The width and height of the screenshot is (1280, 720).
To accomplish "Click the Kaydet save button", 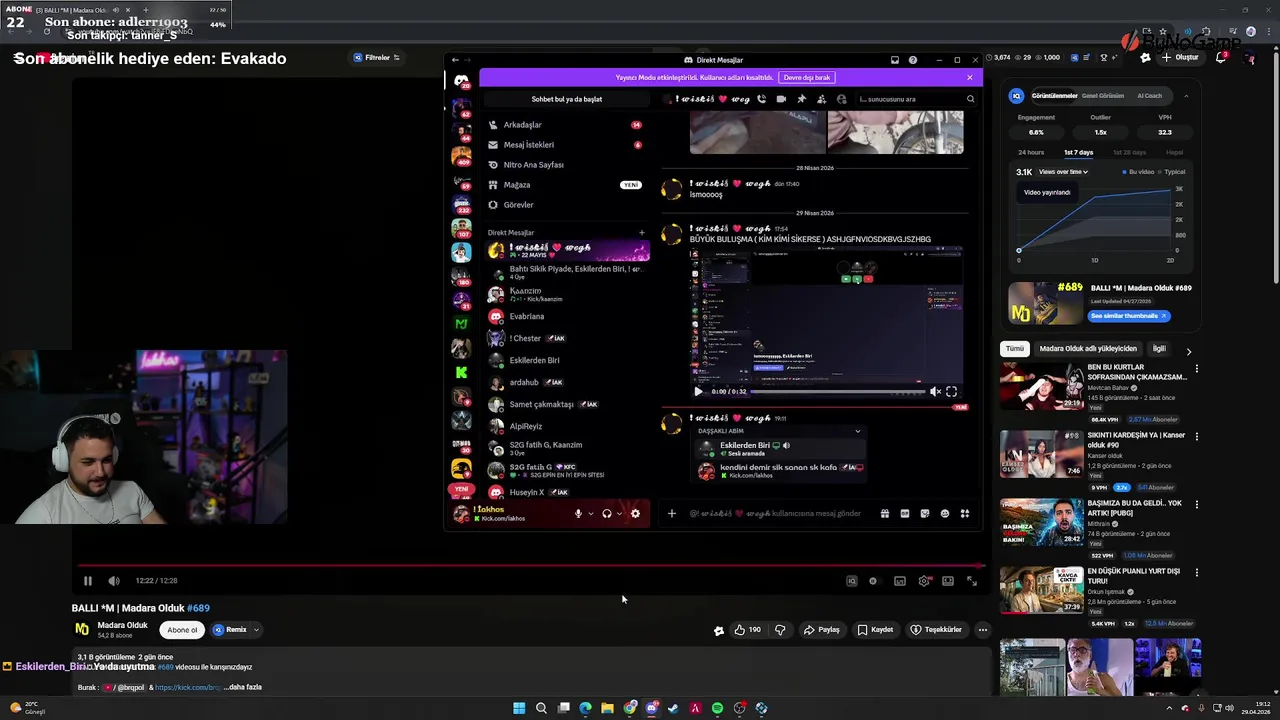I will click(x=875, y=630).
